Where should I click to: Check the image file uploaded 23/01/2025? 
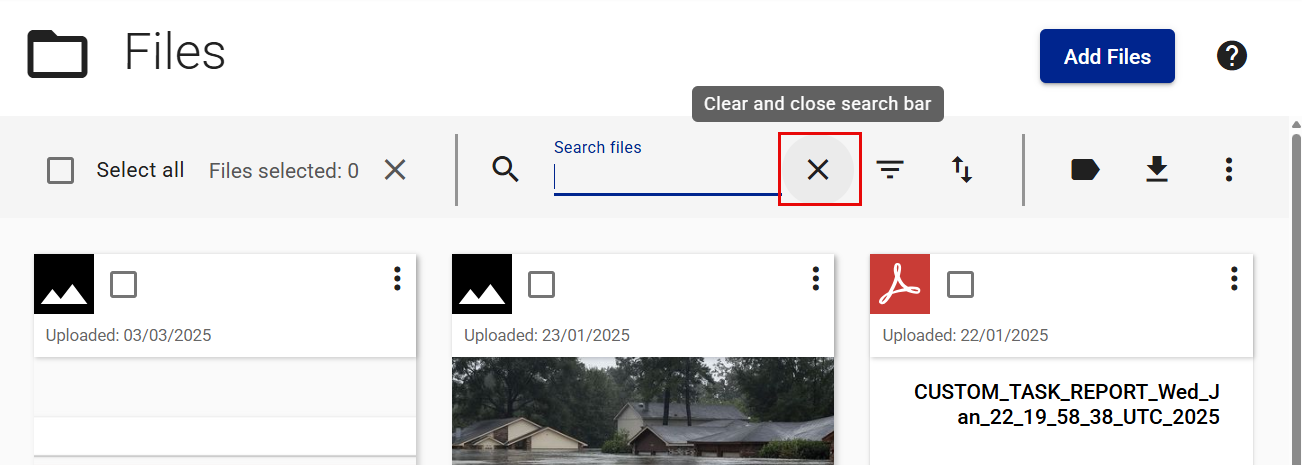point(541,285)
